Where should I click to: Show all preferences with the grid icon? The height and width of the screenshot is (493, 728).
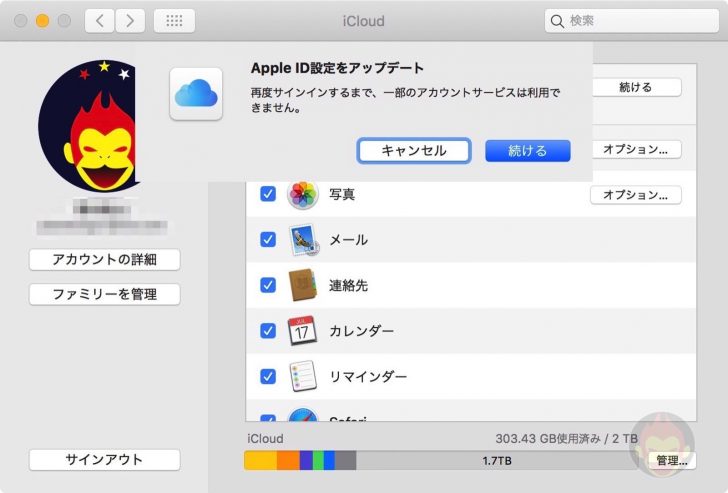174,21
